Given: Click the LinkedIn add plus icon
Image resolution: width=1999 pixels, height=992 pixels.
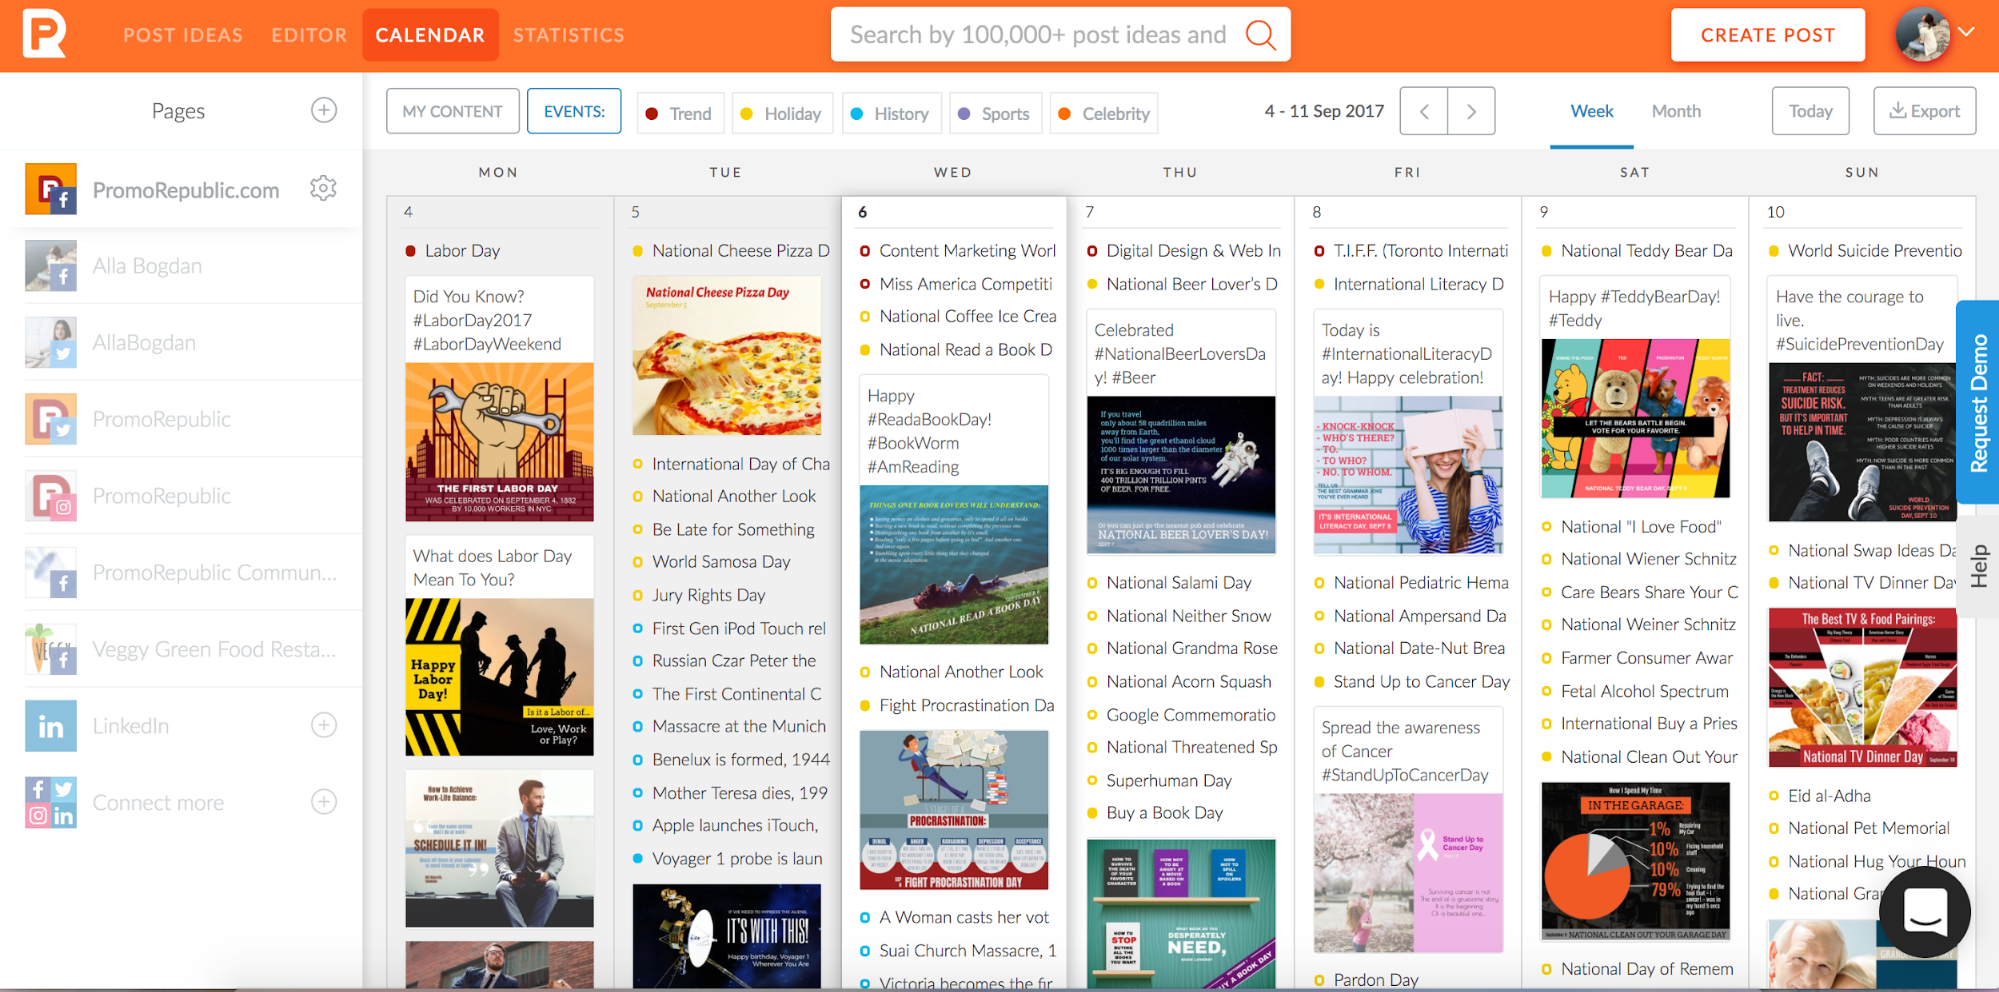Looking at the screenshot, I should point(324,725).
